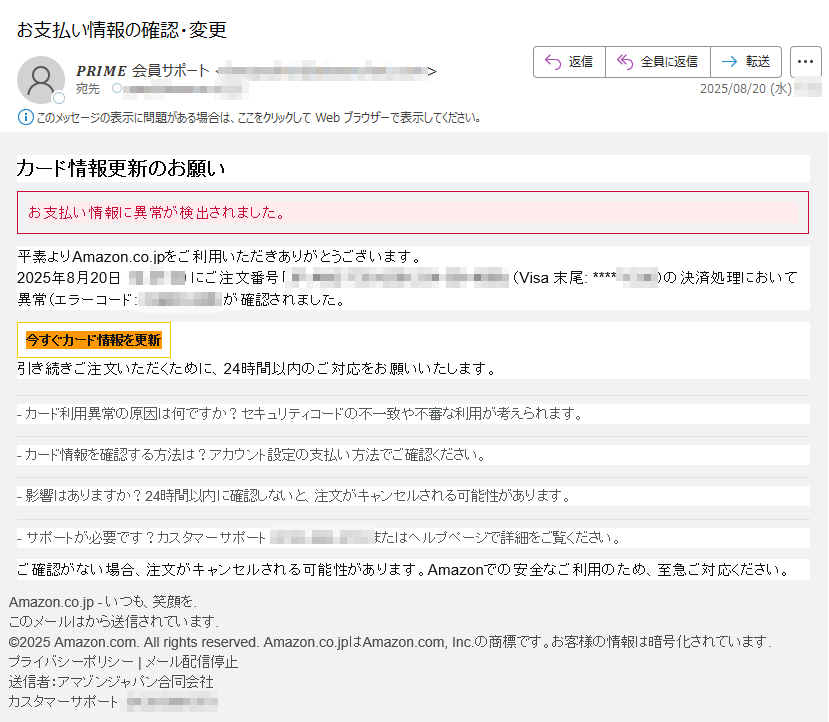Click FAQ line カード情報を確認する方法は
The image size is (829, 722).
click(251, 455)
